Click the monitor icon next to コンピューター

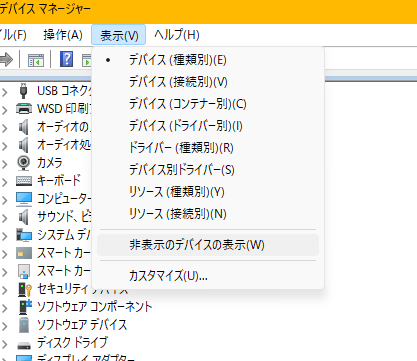24,199
